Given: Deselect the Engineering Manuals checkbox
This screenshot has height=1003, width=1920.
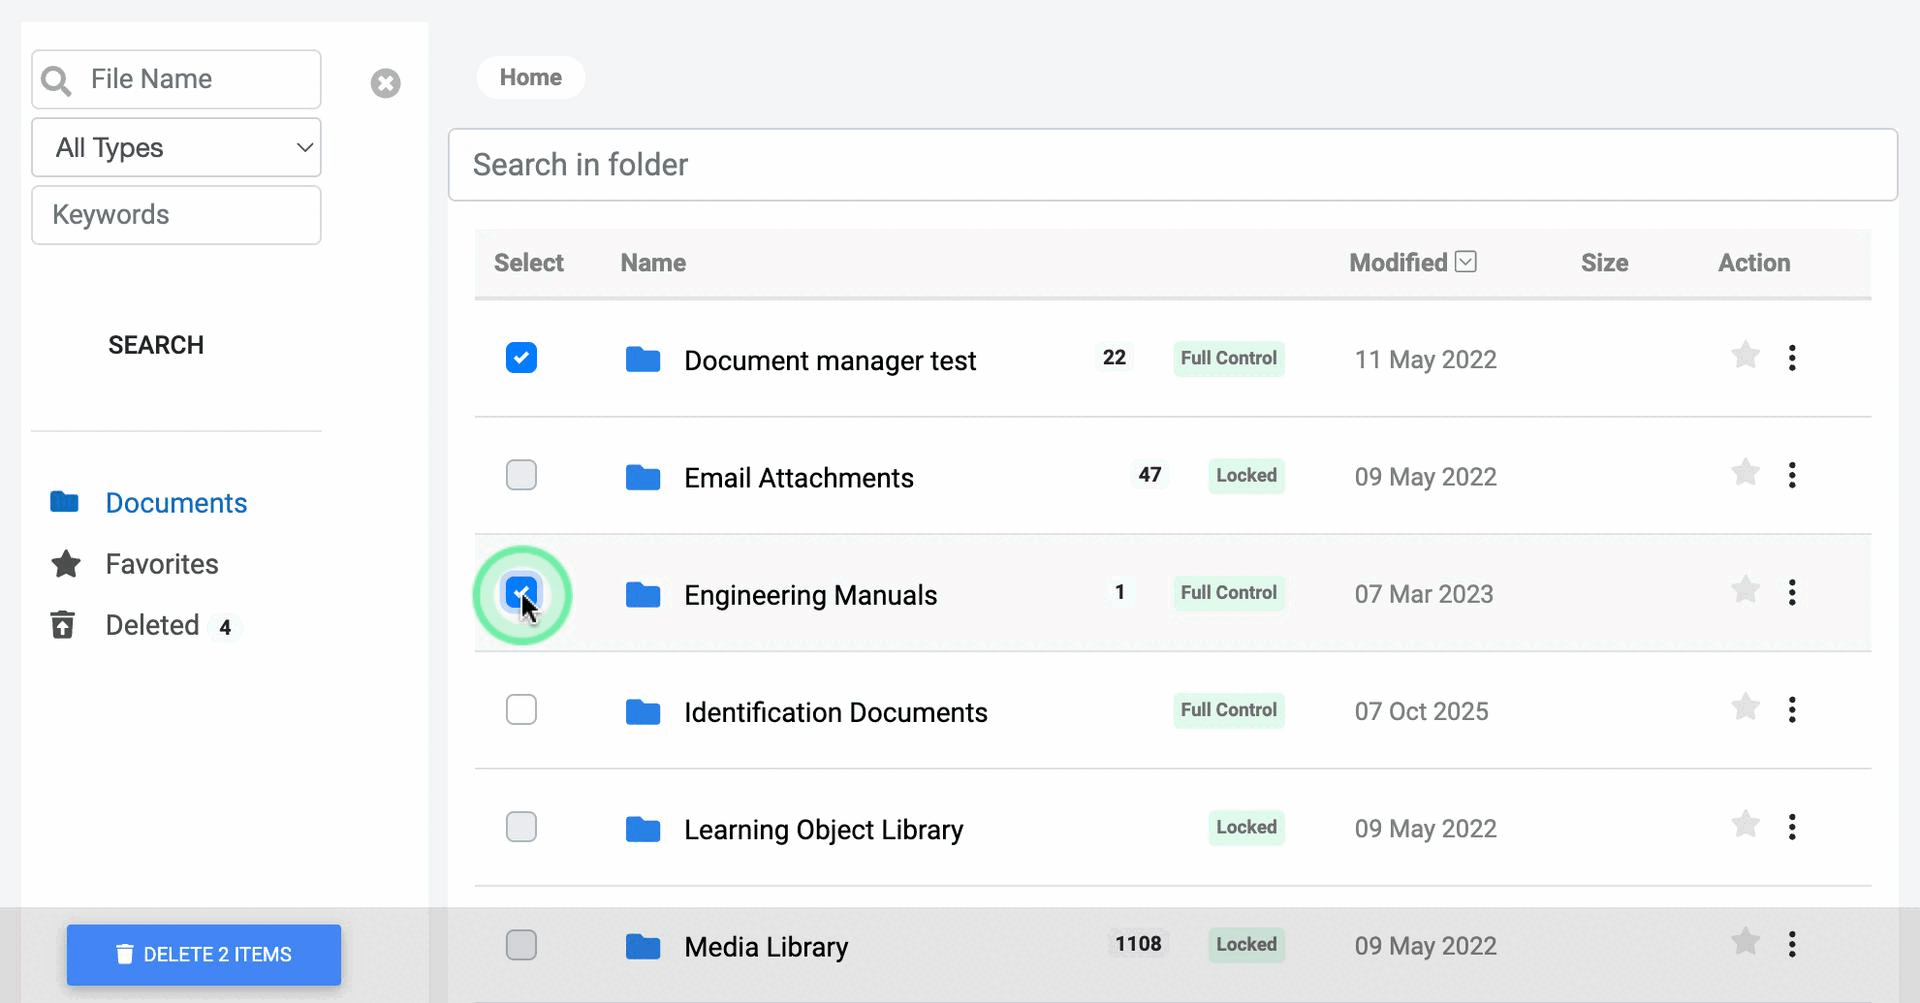Looking at the screenshot, I should point(521,592).
